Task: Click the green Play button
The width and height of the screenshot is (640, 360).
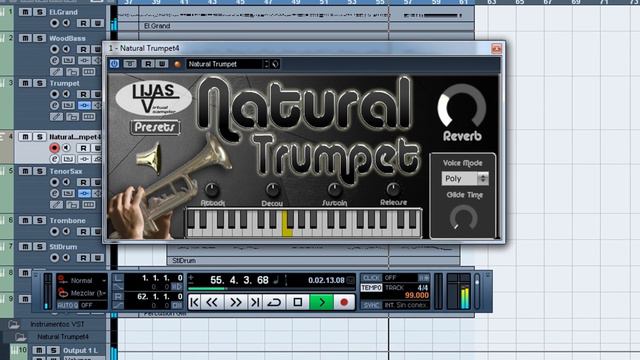Action: [x=322, y=302]
